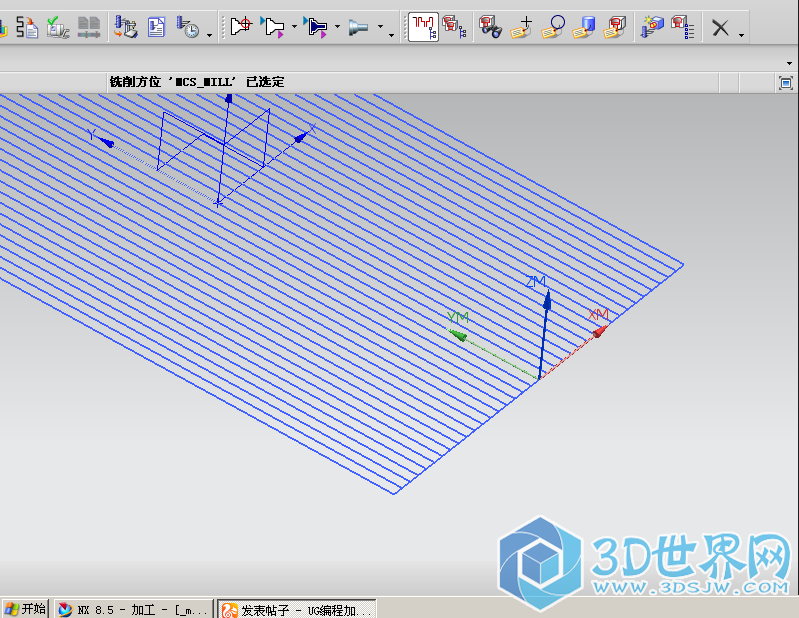The height and width of the screenshot is (618, 799).
Task: Open dropdown arrow next to X icon
Action: [741, 35]
